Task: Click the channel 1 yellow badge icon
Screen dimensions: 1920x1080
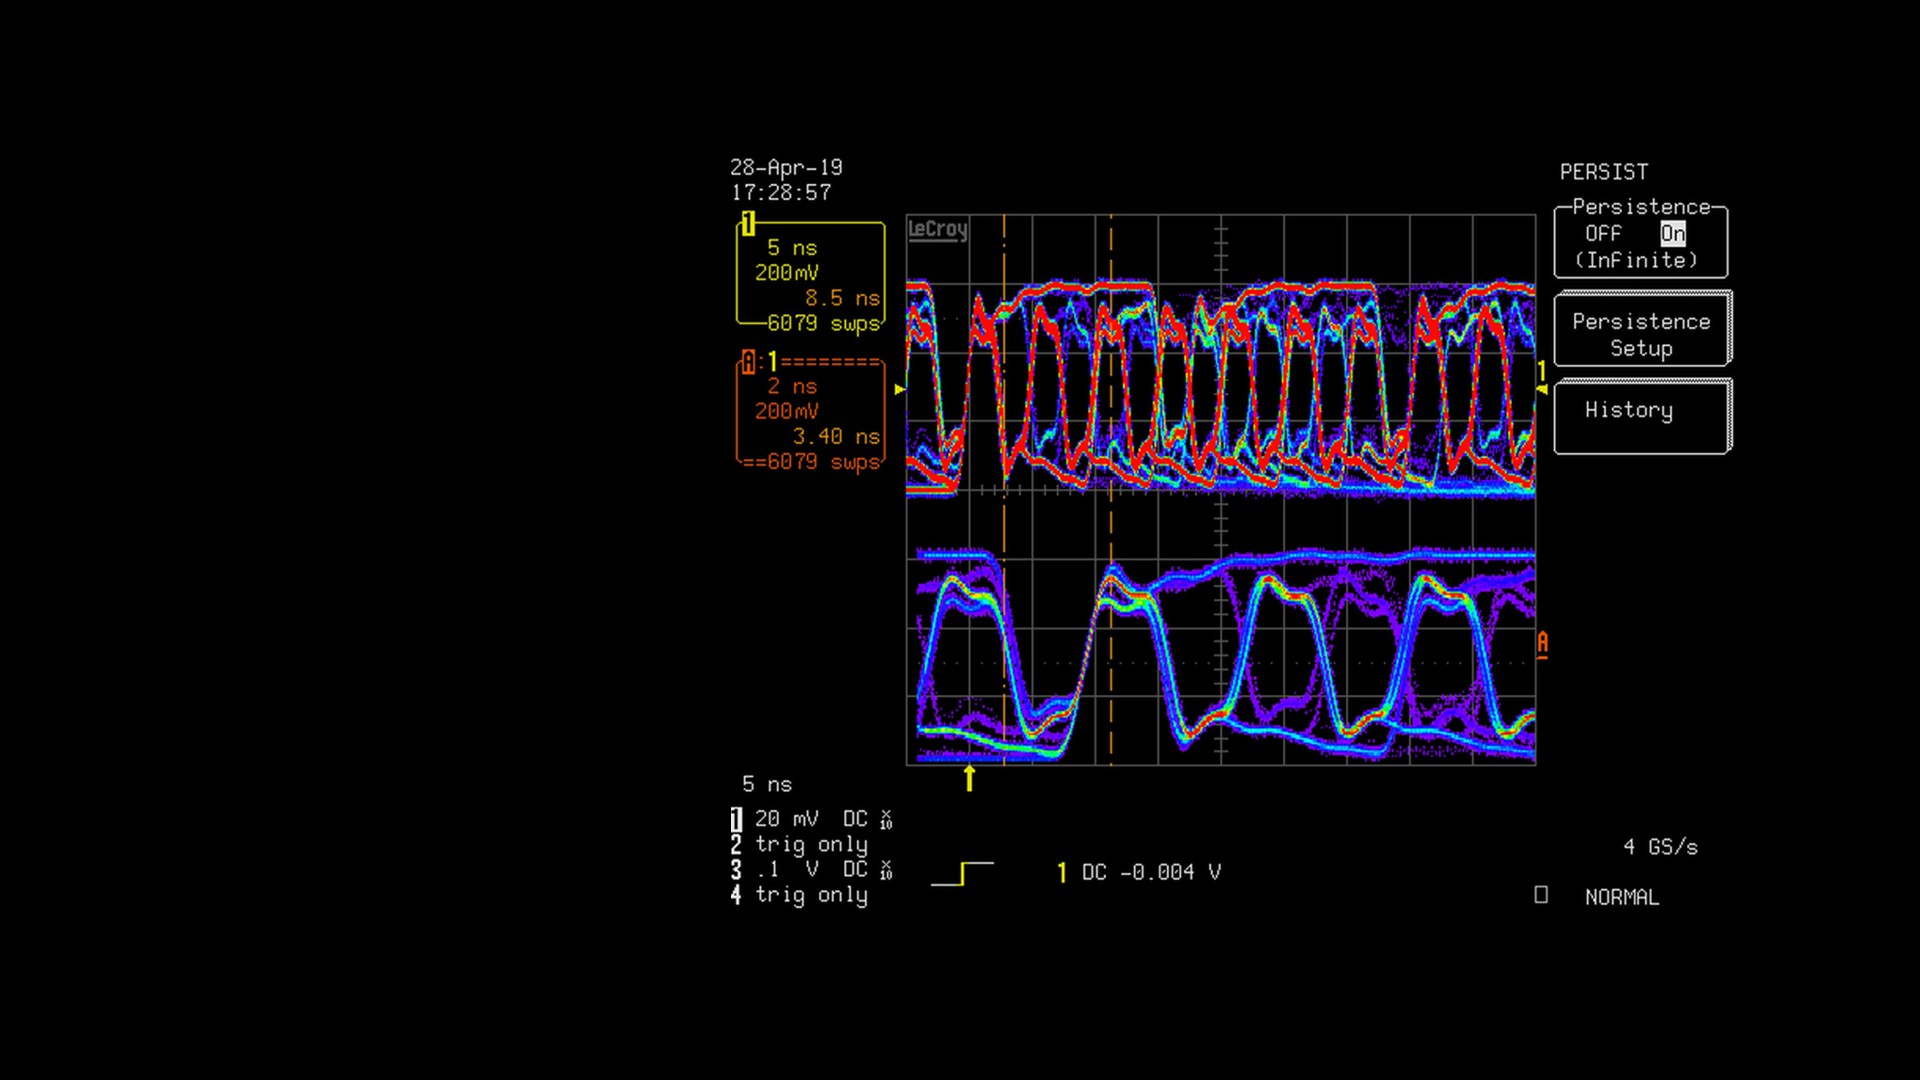Action: (x=748, y=223)
